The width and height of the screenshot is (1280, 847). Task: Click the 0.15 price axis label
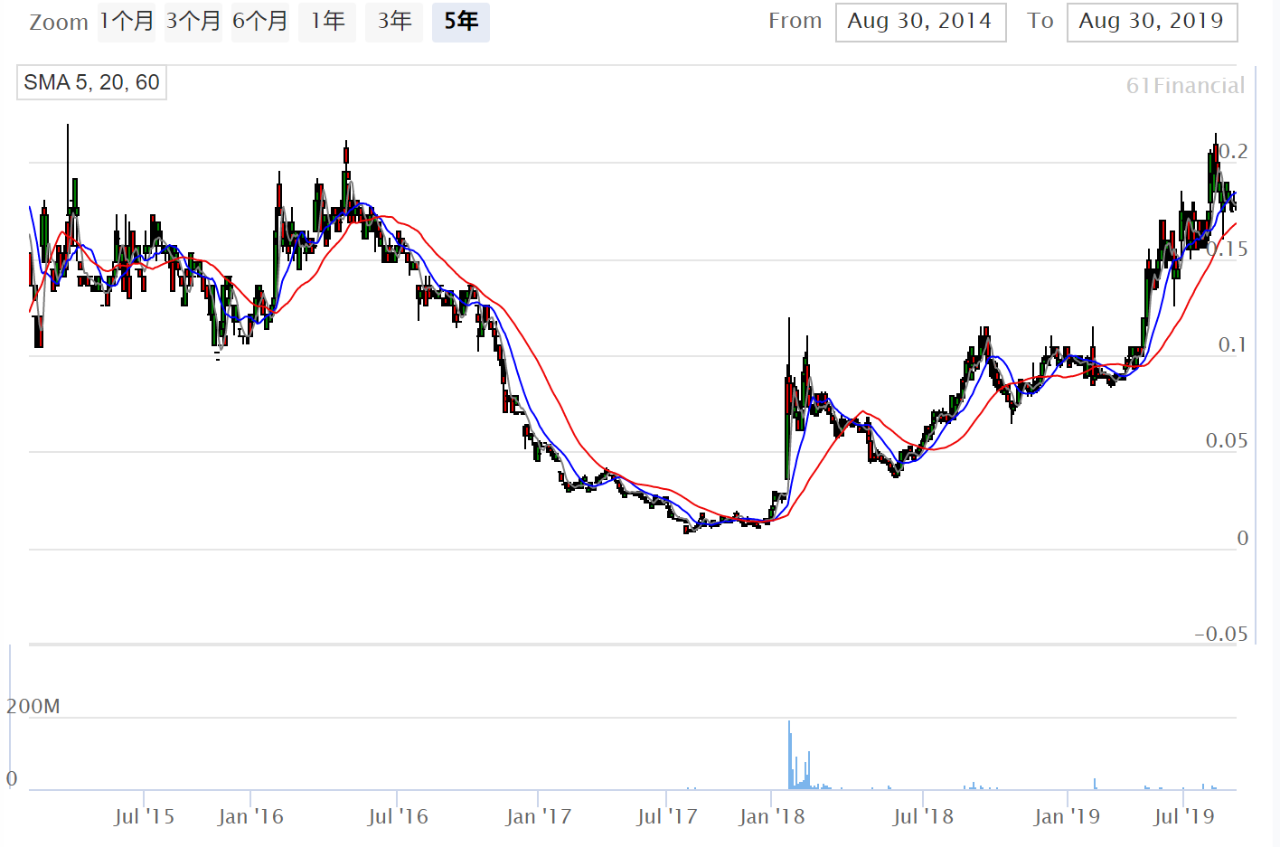[x=1227, y=249]
